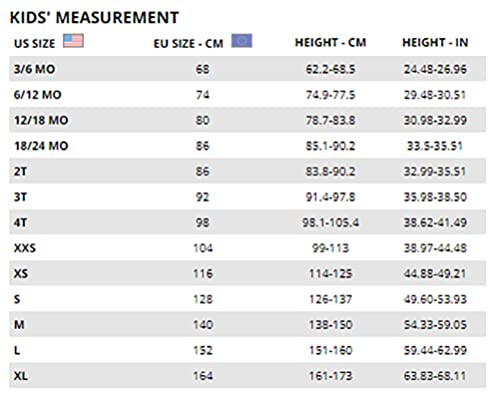Select the M size row label

[19, 325]
